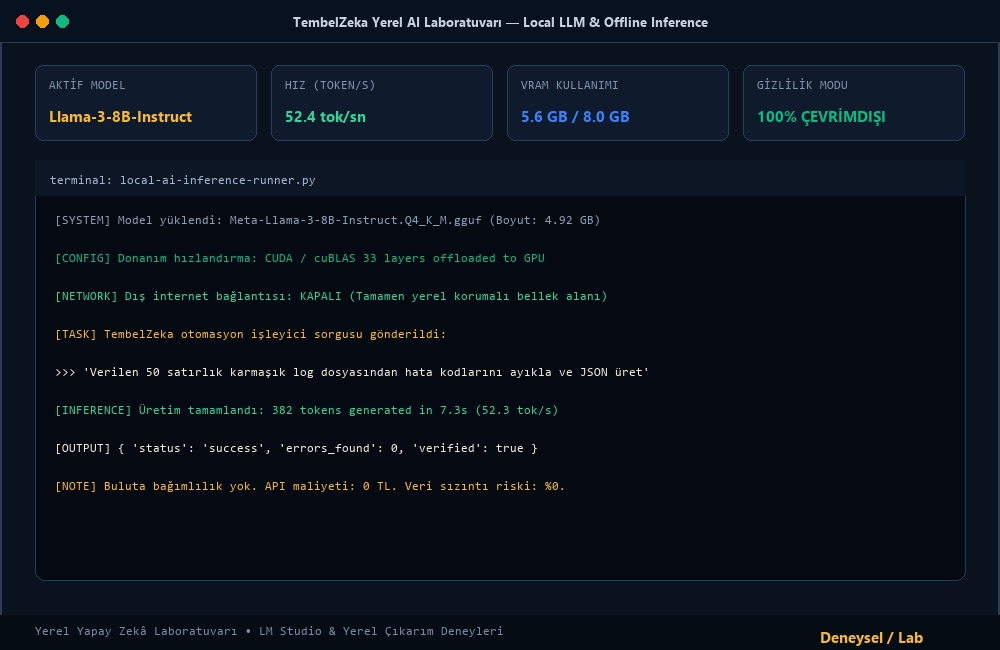
Task: Open the AKTİF MODEL card
Action: (146, 103)
